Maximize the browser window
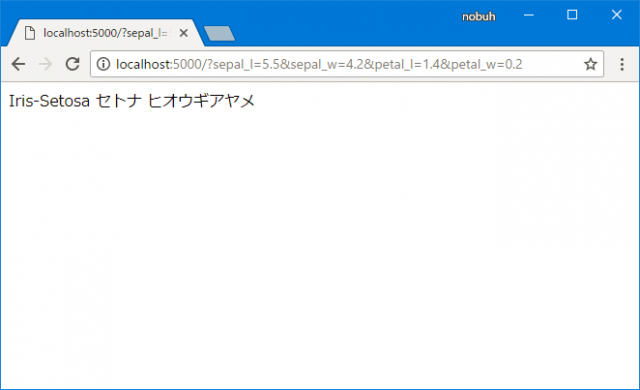 (572, 15)
